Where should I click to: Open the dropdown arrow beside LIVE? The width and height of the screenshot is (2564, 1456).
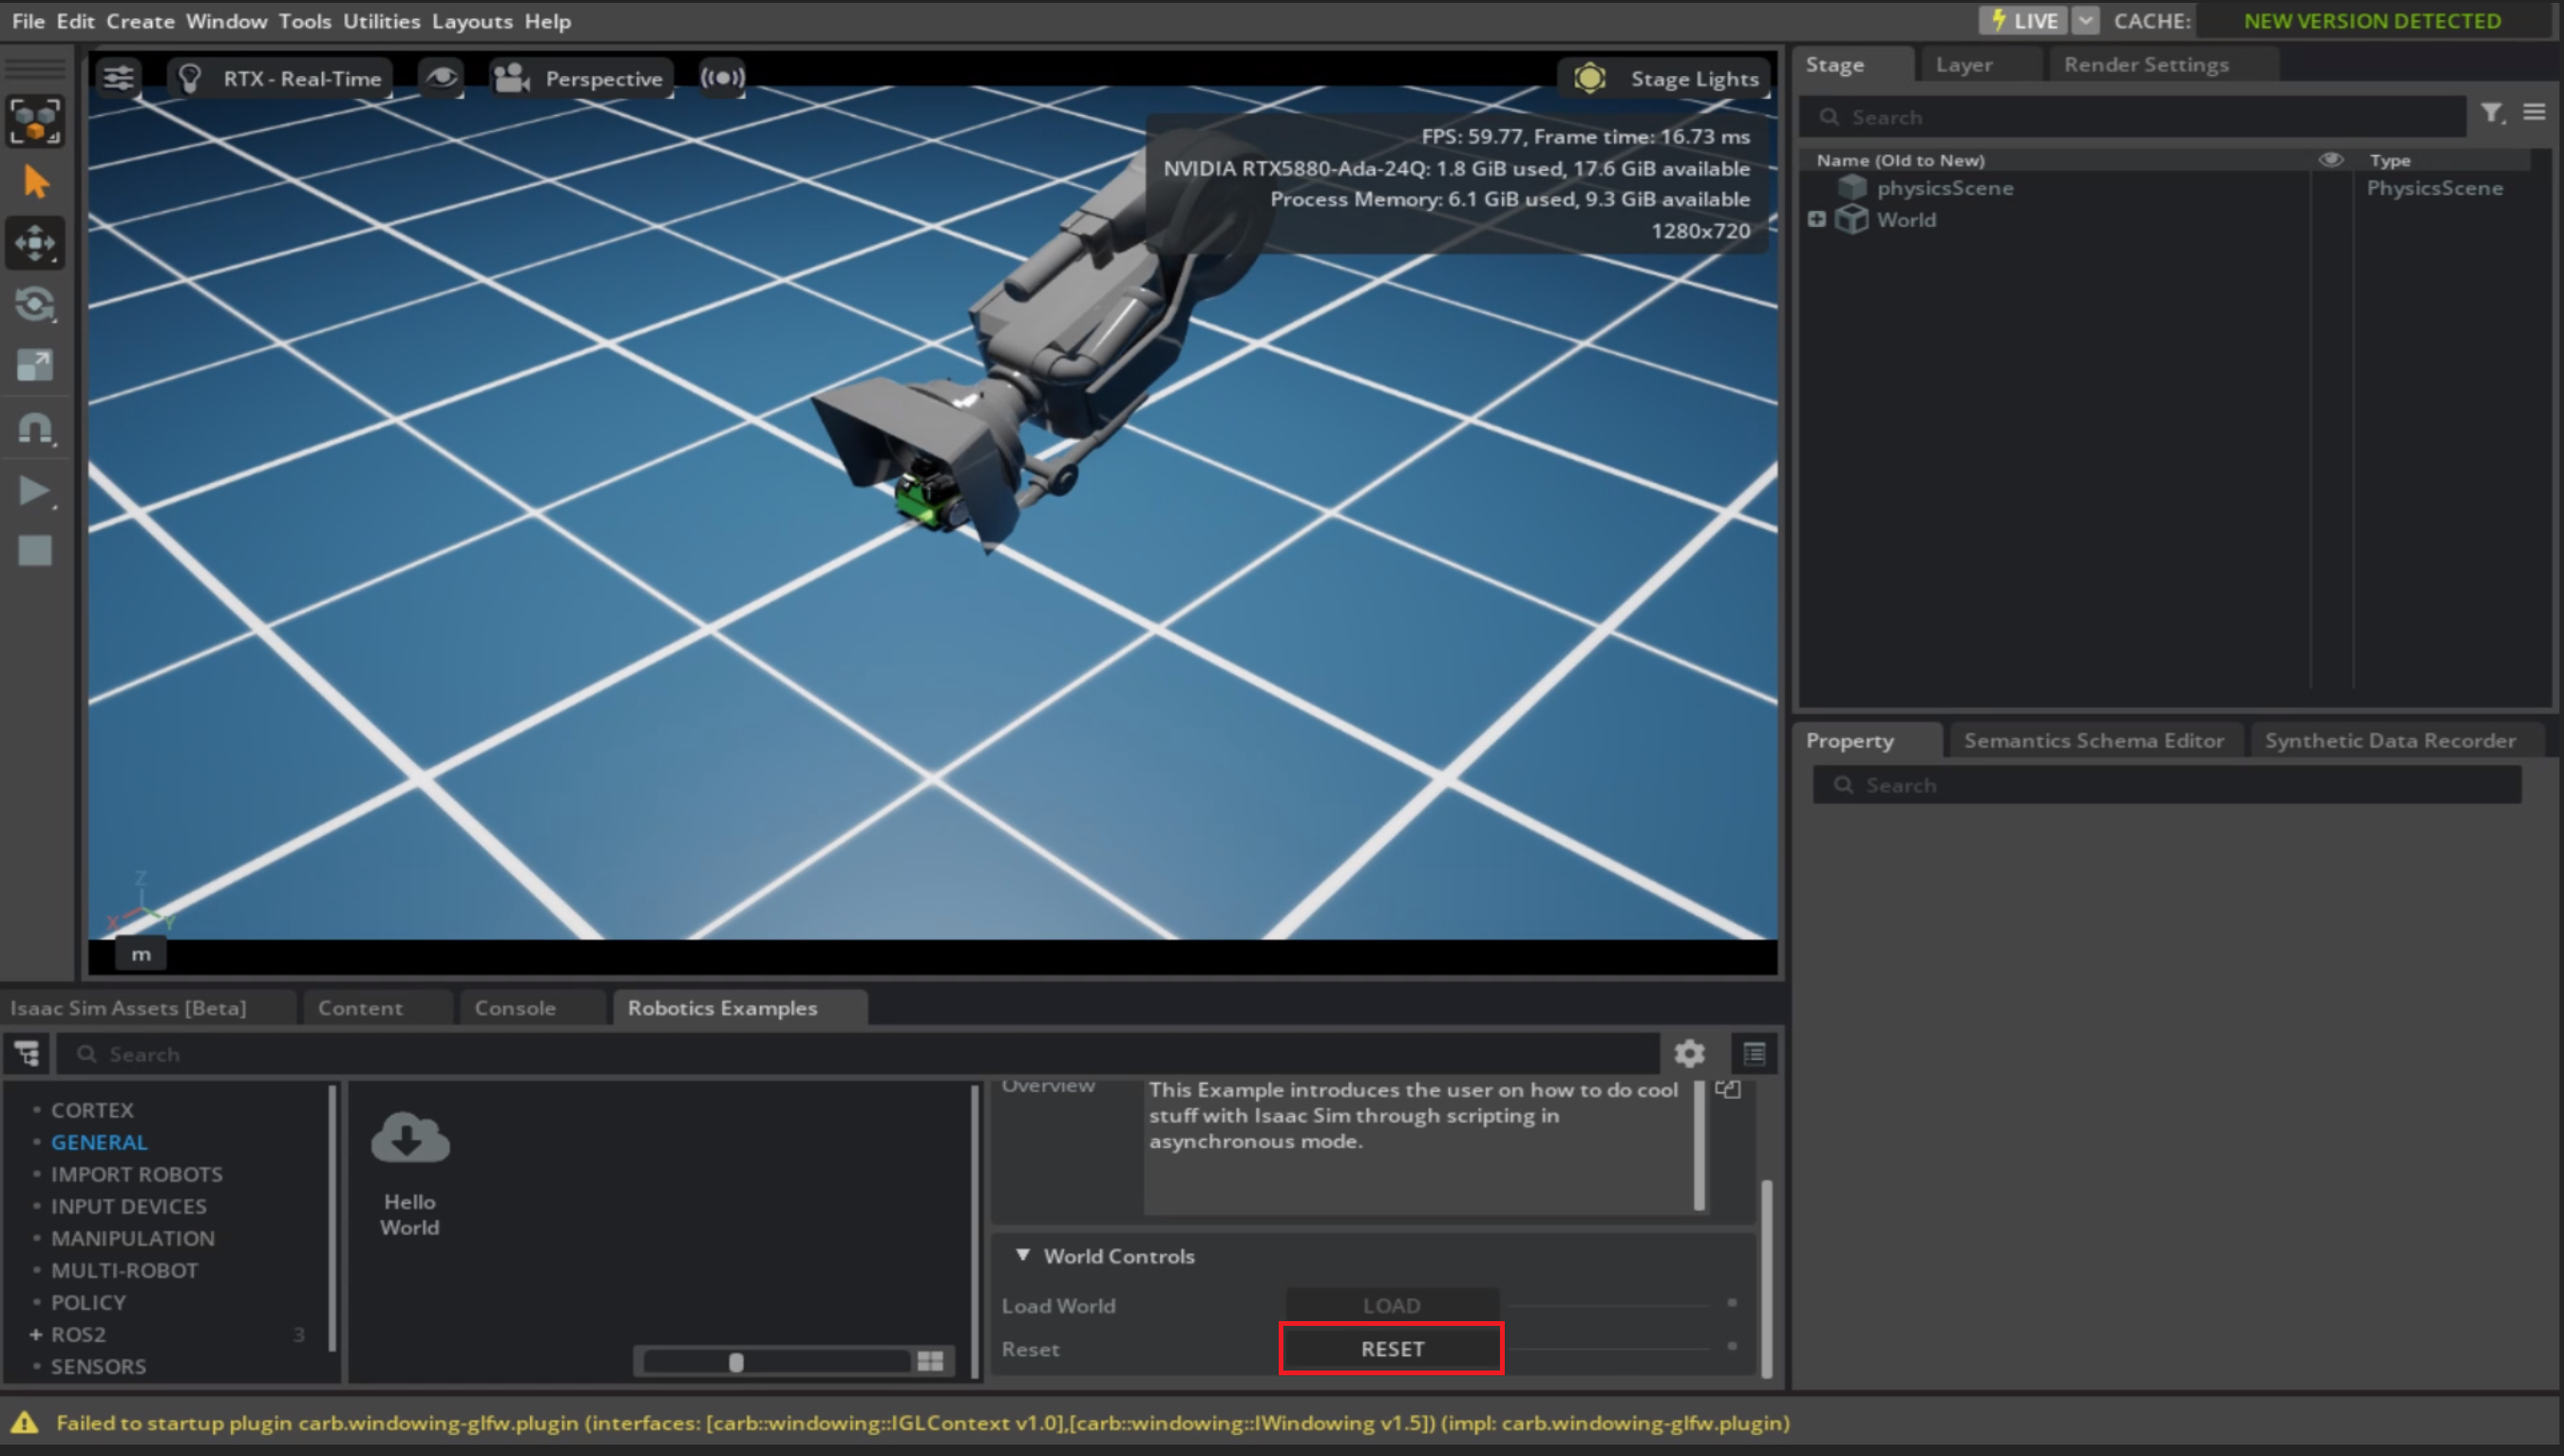pyautogui.click(x=2085, y=21)
